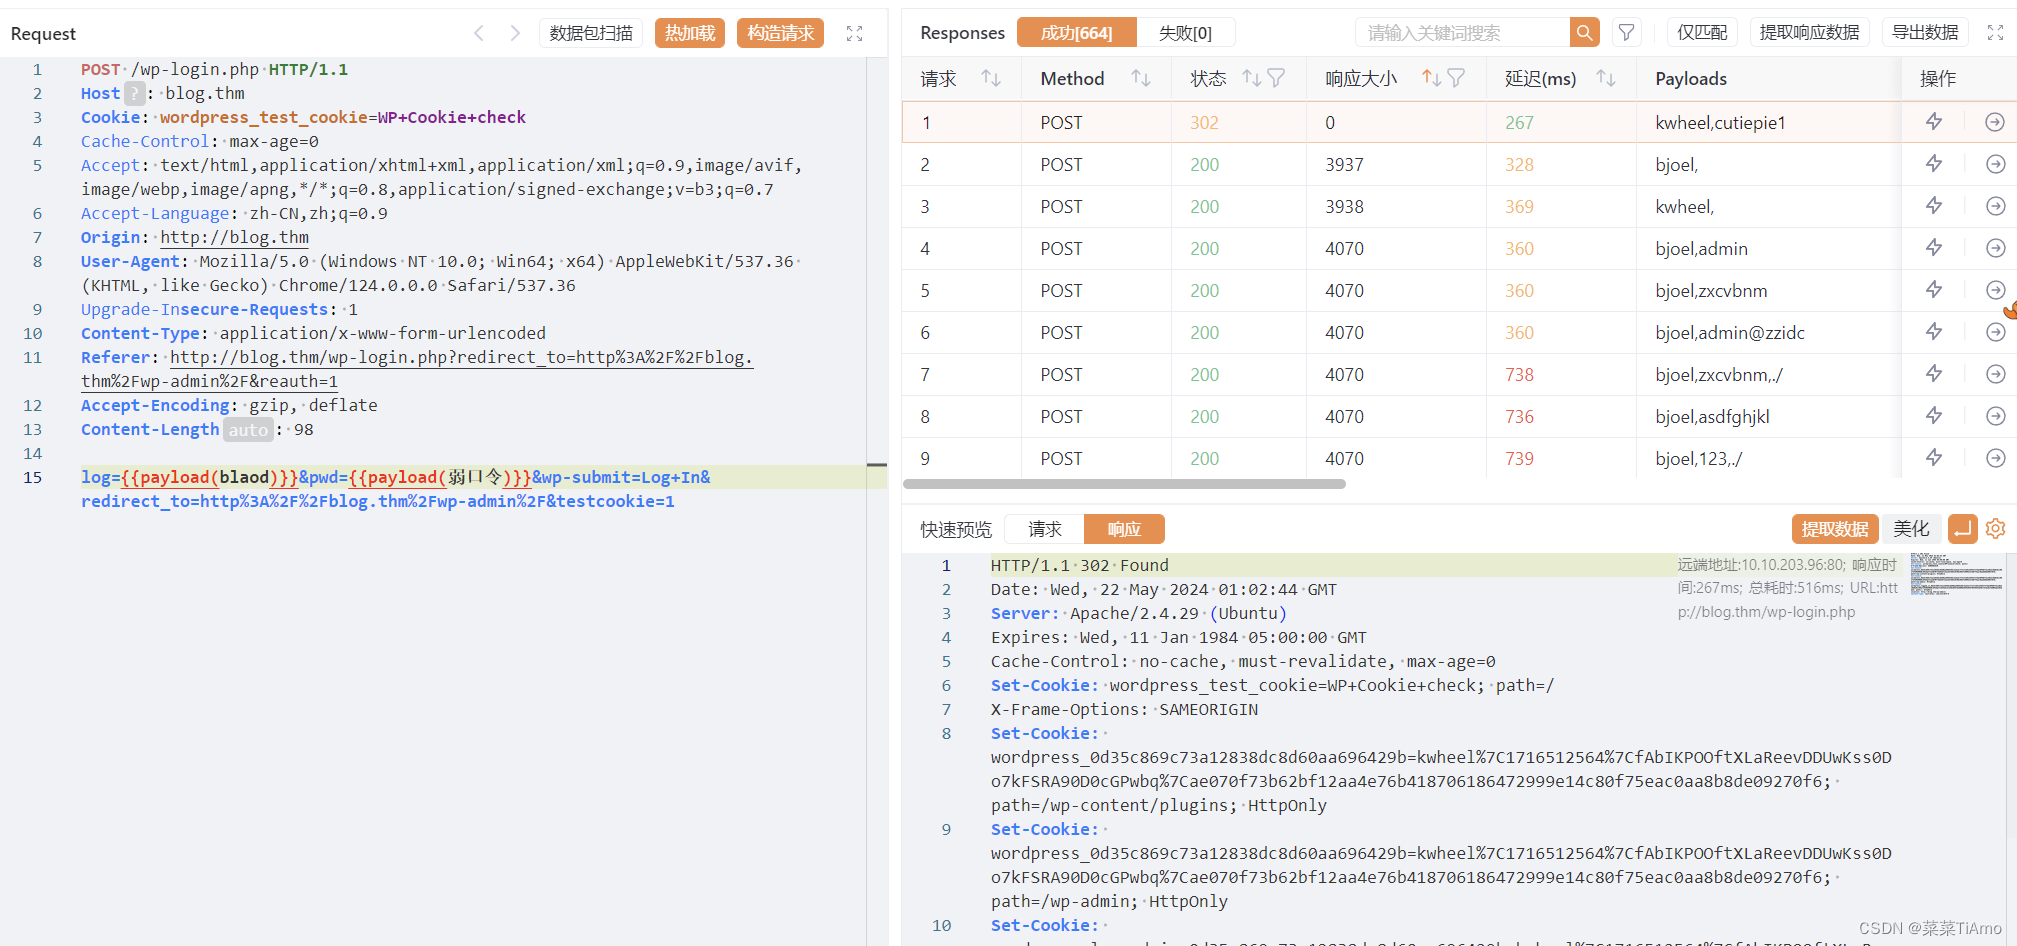Click the POST /wp-login.php request line

click(x=214, y=69)
